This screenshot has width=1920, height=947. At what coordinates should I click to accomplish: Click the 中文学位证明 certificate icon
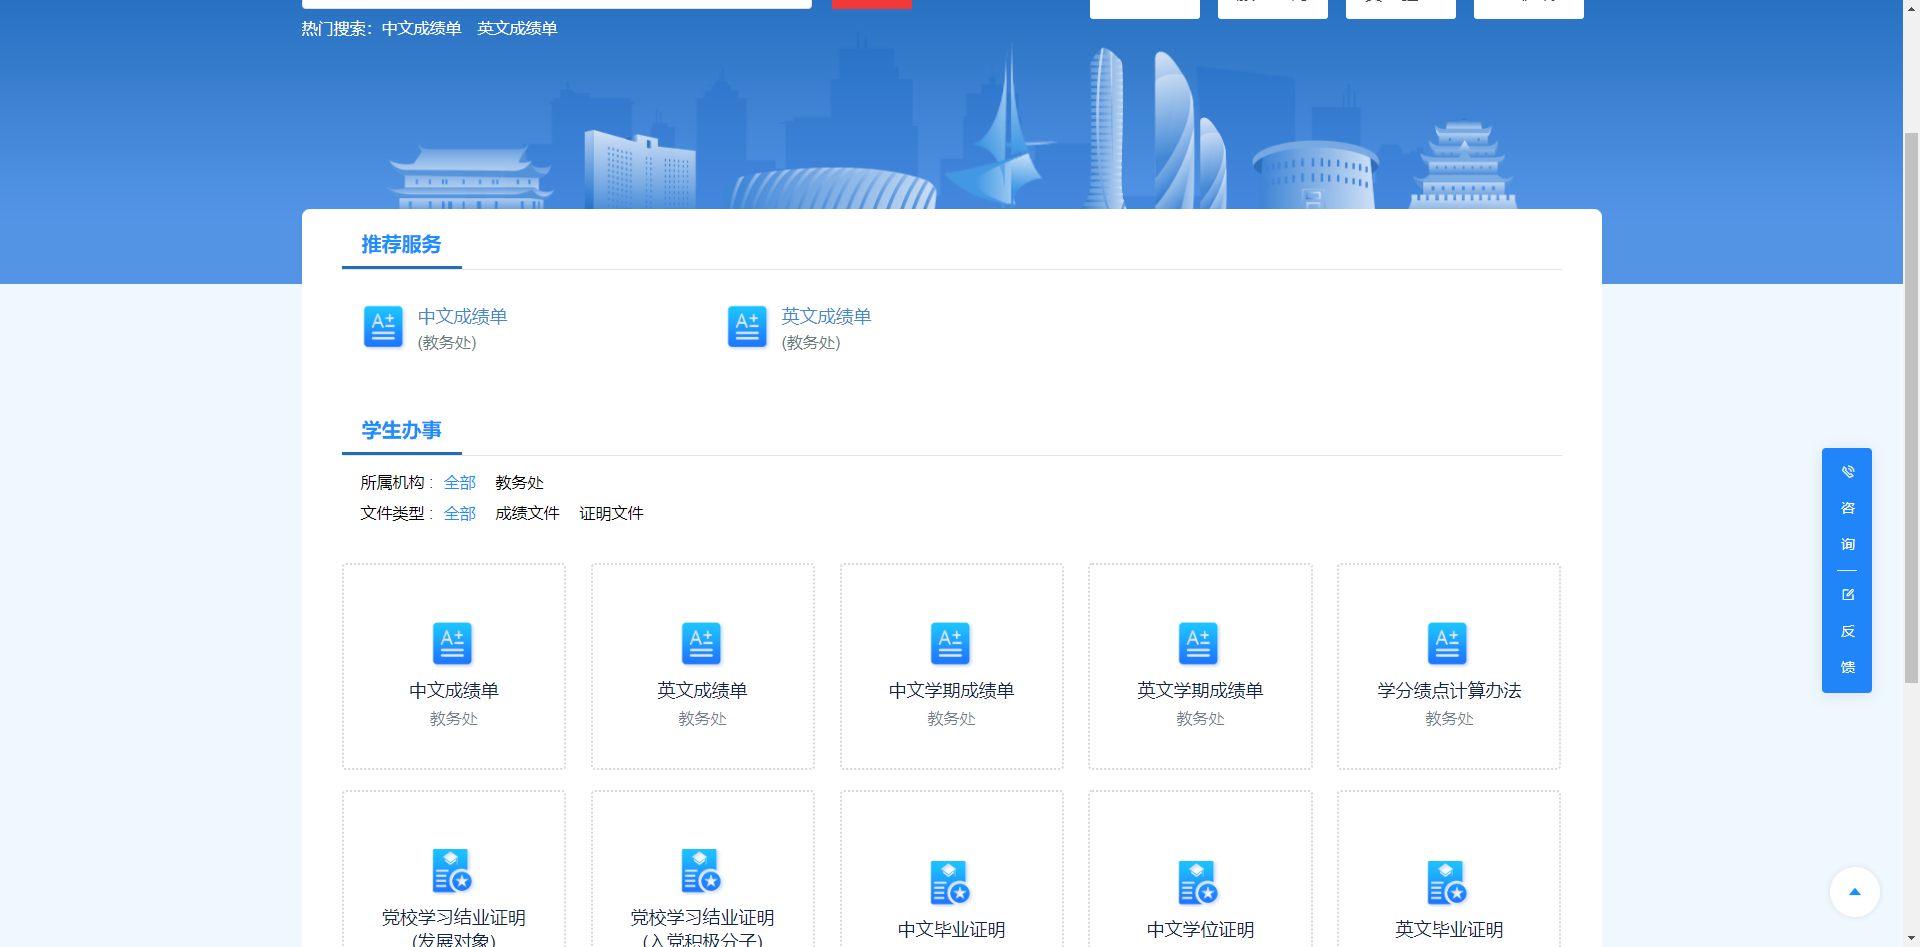point(1198,883)
